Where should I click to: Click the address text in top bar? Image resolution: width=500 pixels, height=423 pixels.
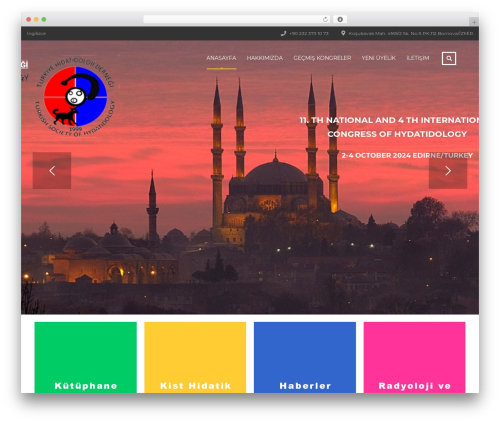(x=410, y=33)
